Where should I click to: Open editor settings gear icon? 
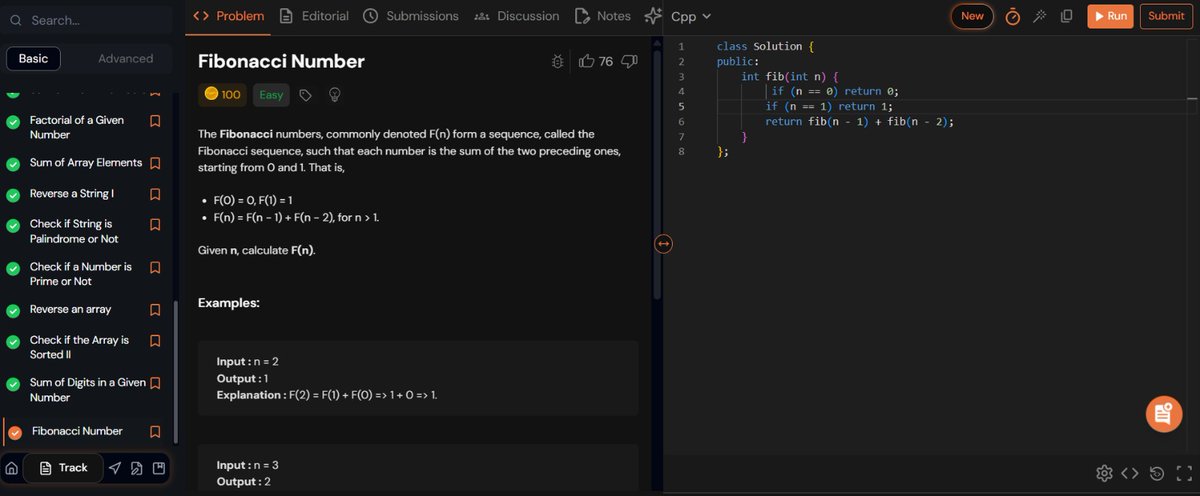[1104, 473]
